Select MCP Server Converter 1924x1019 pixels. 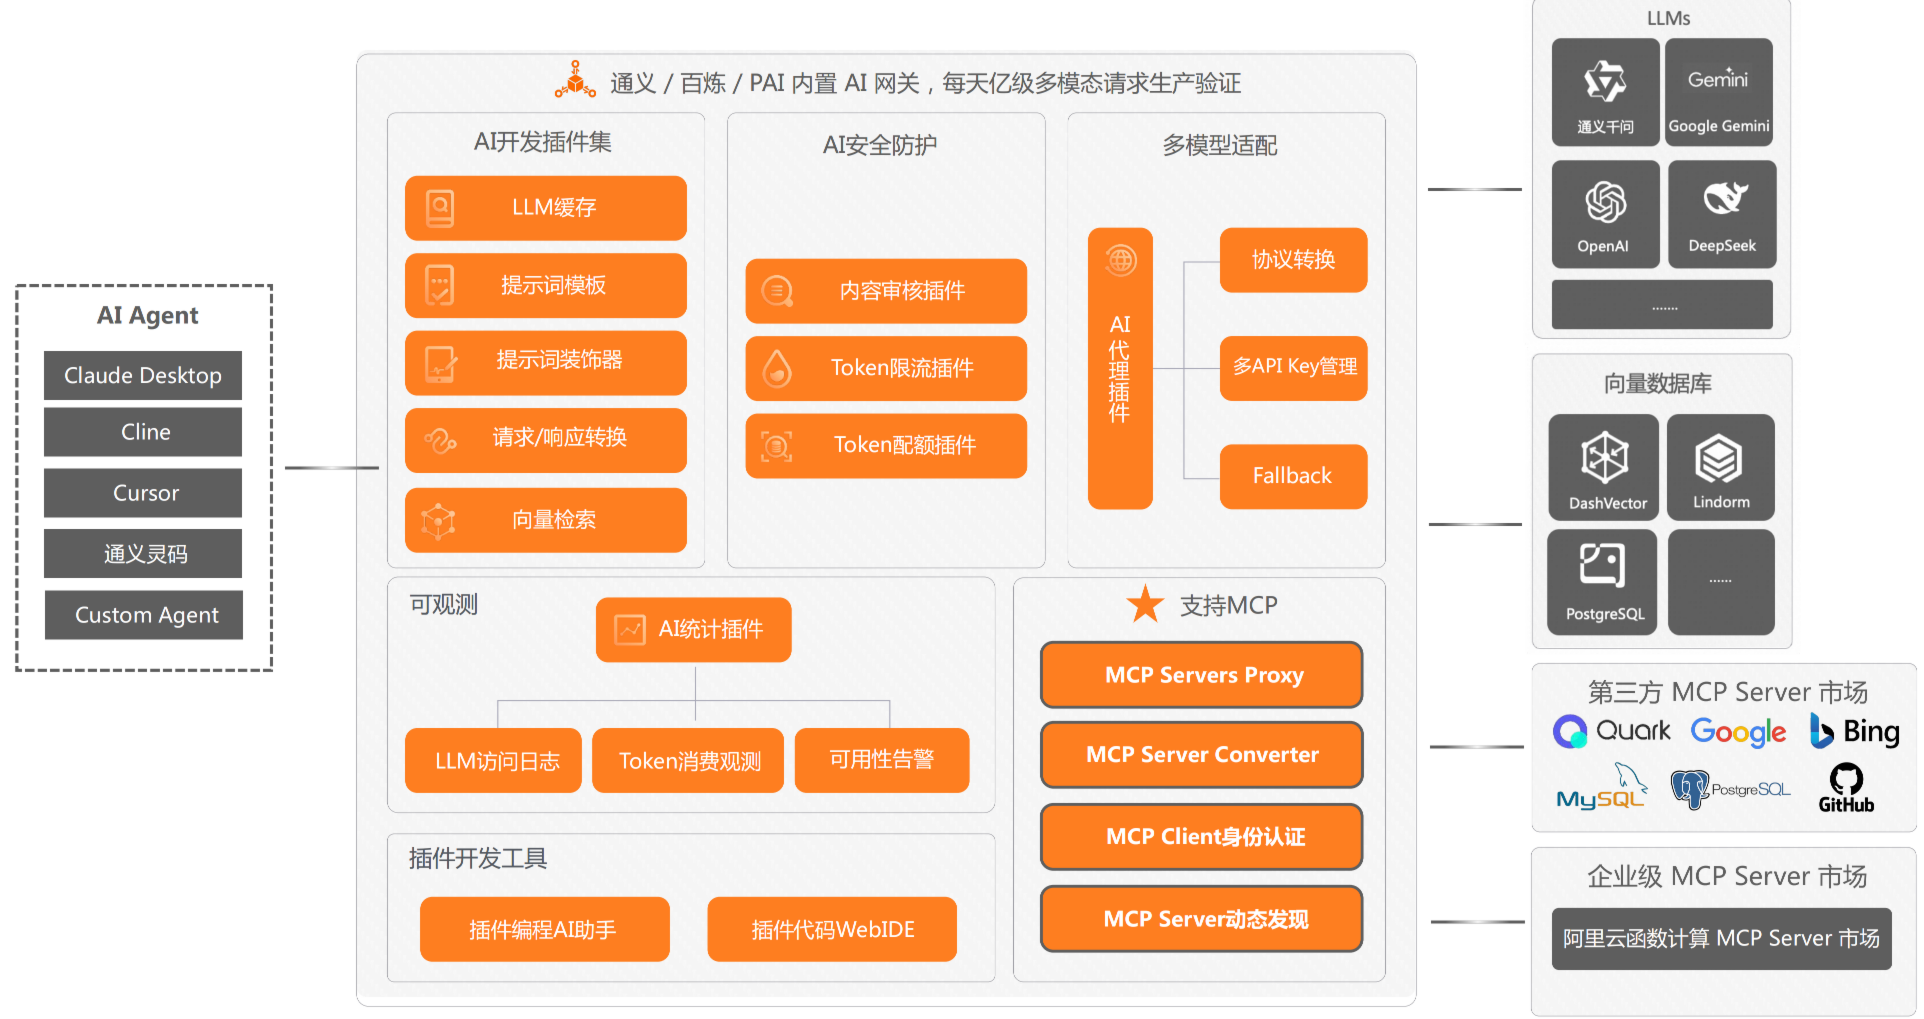(1202, 755)
